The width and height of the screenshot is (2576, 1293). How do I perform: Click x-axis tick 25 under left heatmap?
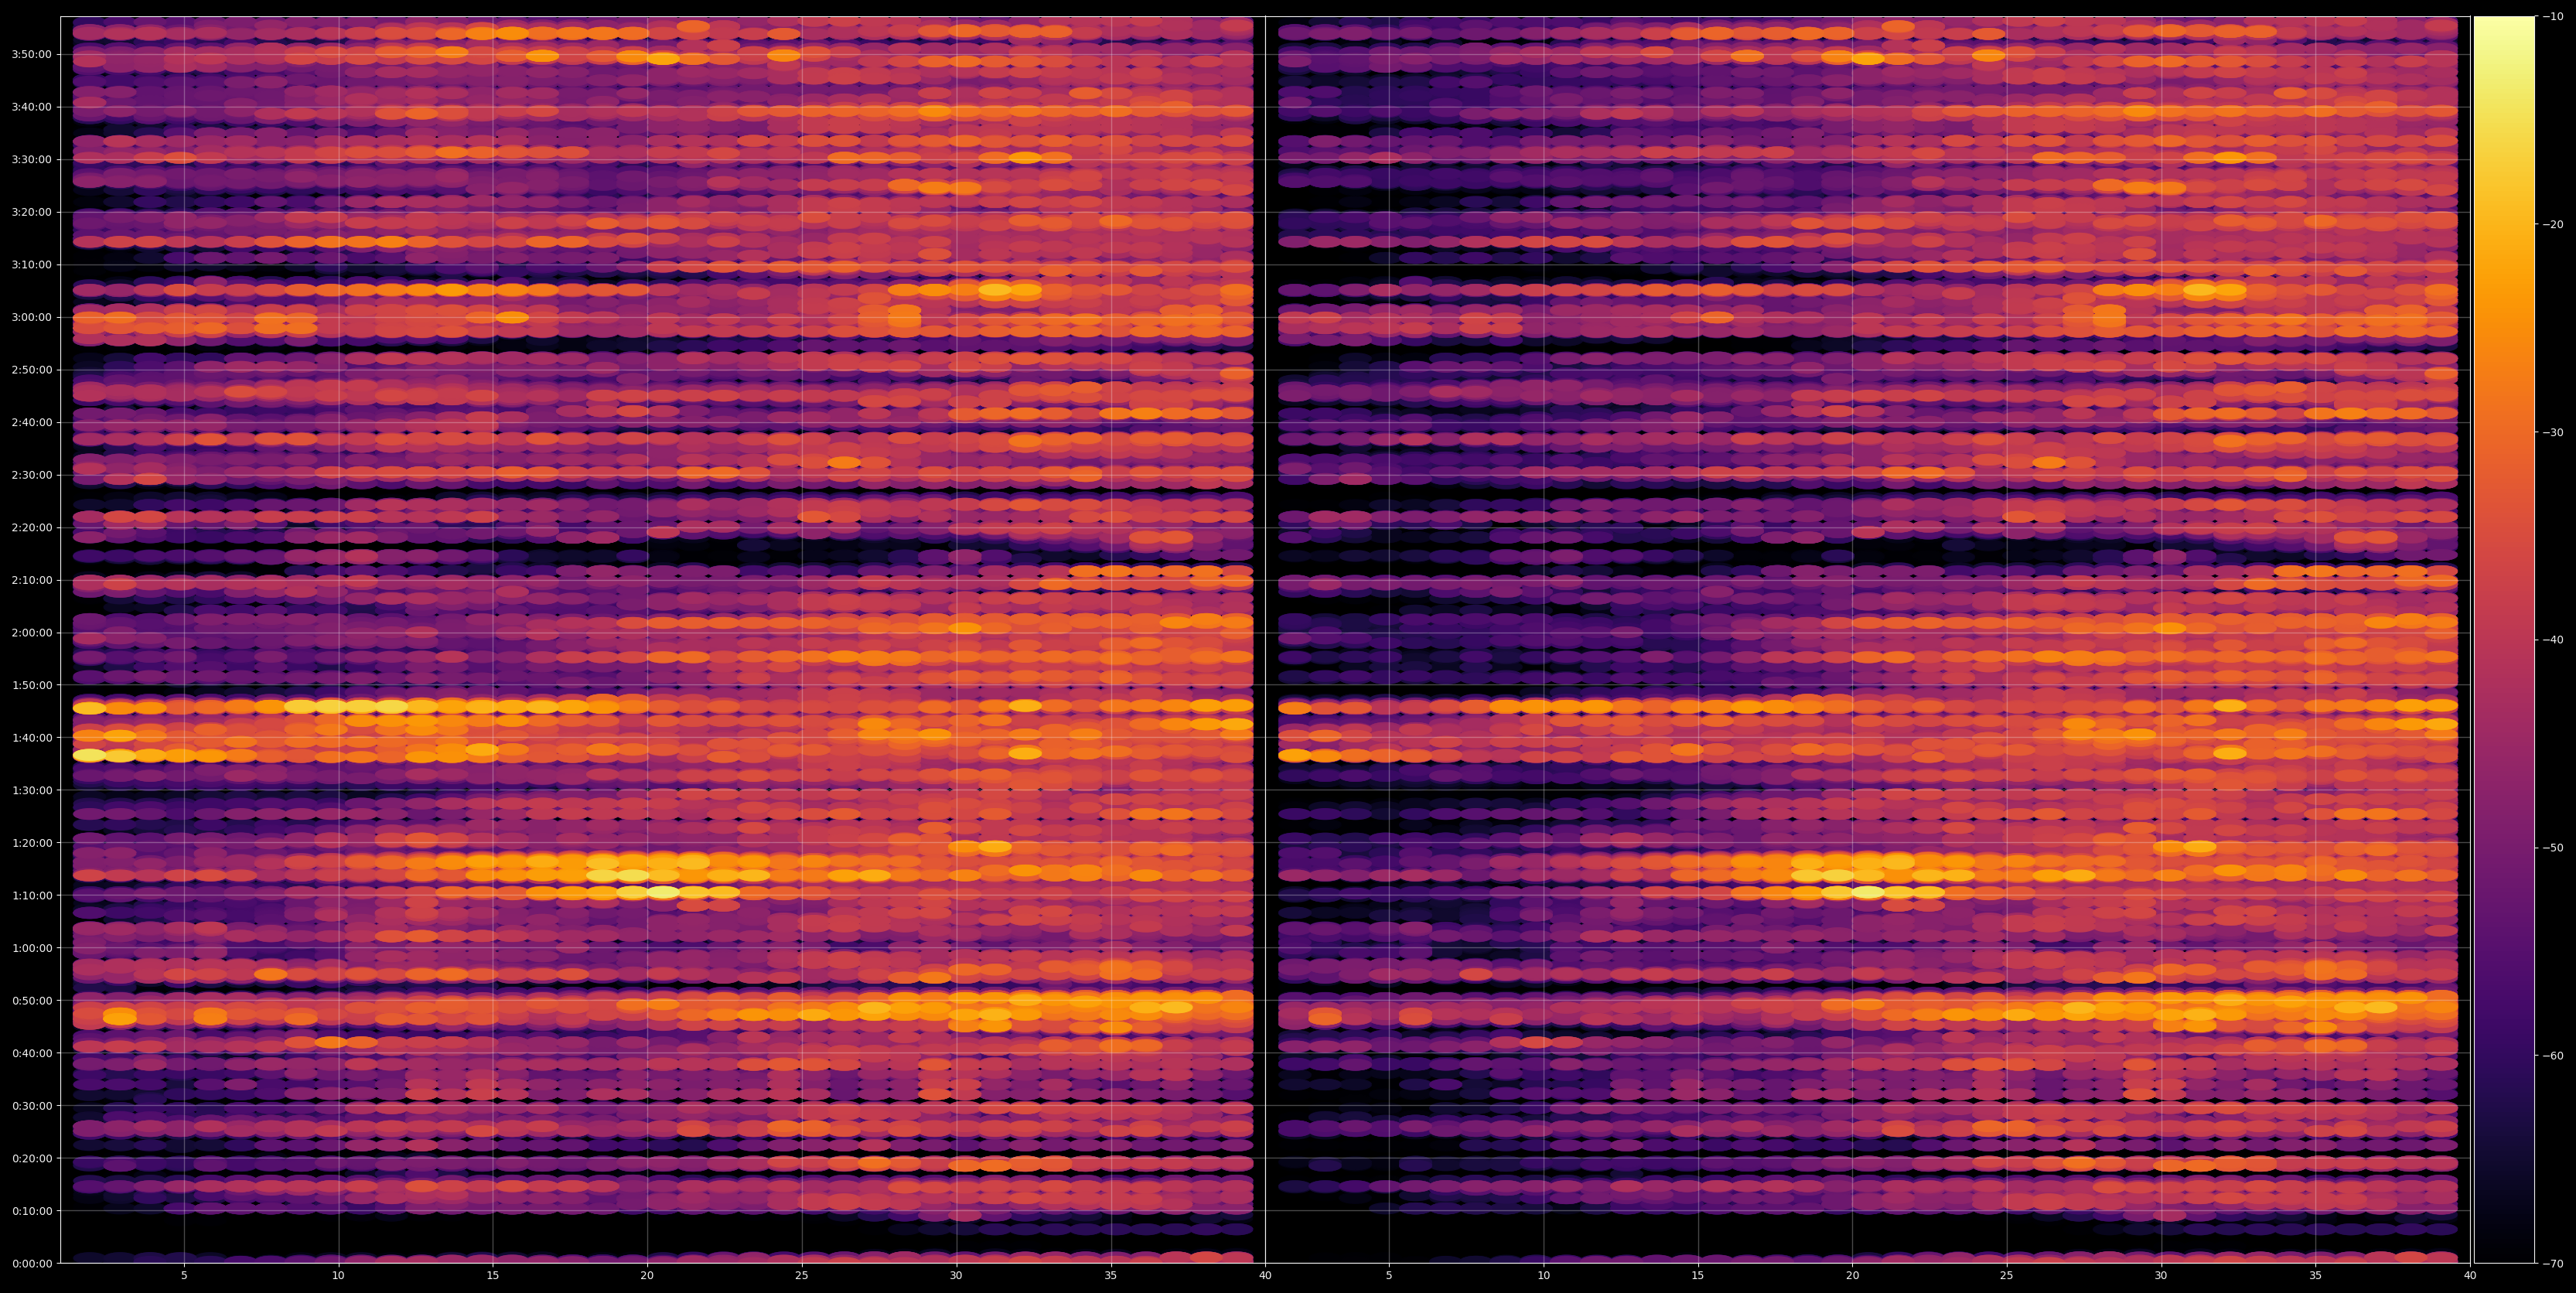coord(802,1276)
